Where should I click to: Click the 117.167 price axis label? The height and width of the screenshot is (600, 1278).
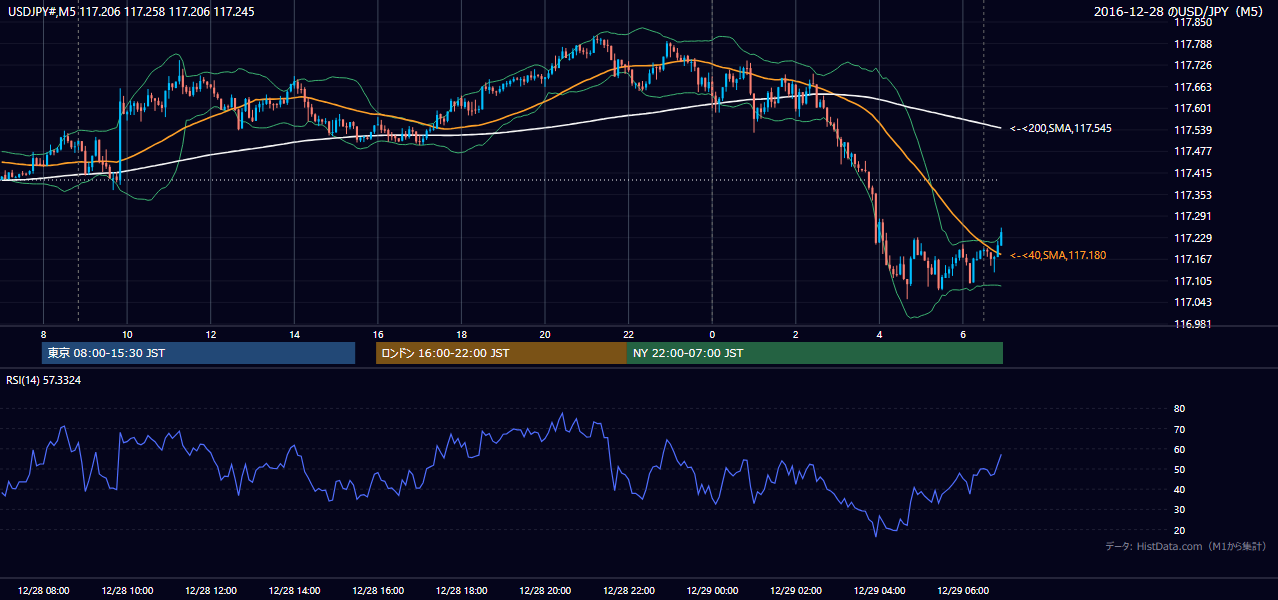tap(1194, 259)
